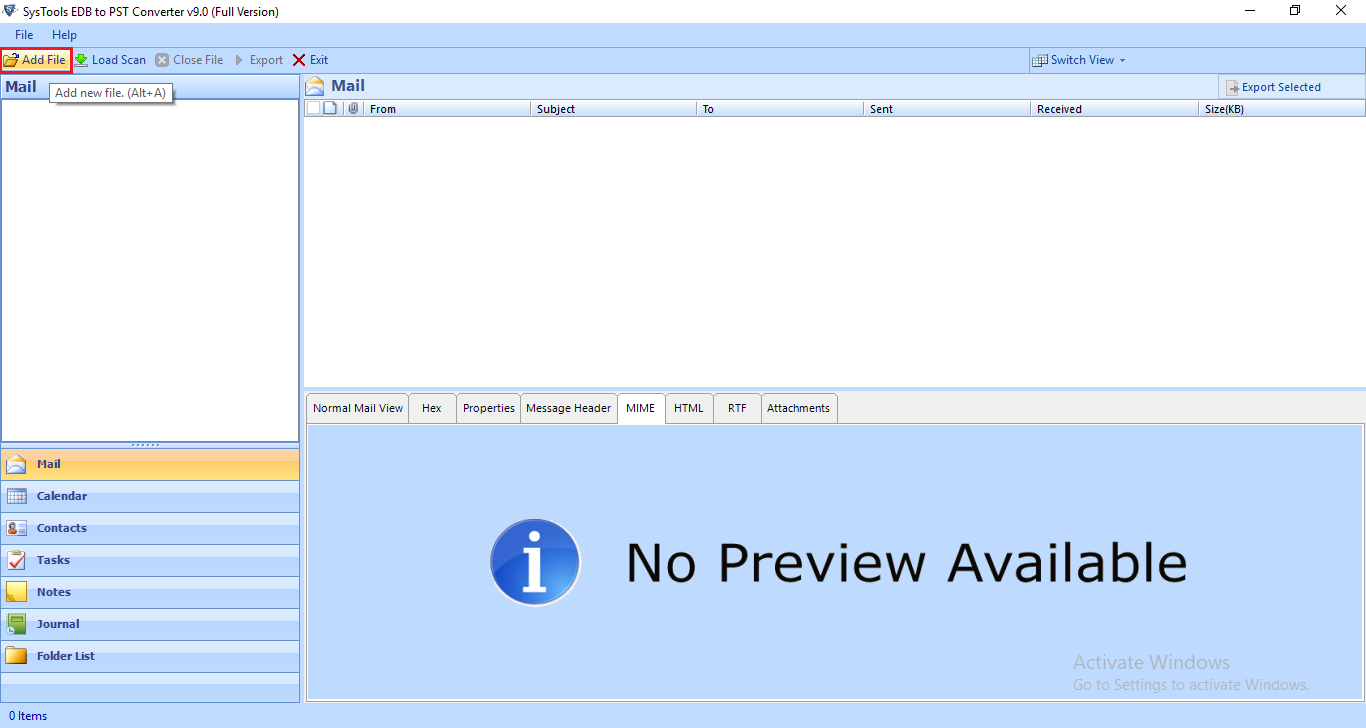Click the Export play-arrow toolbar item
This screenshot has width=1366, height=728.
(259, 60)
